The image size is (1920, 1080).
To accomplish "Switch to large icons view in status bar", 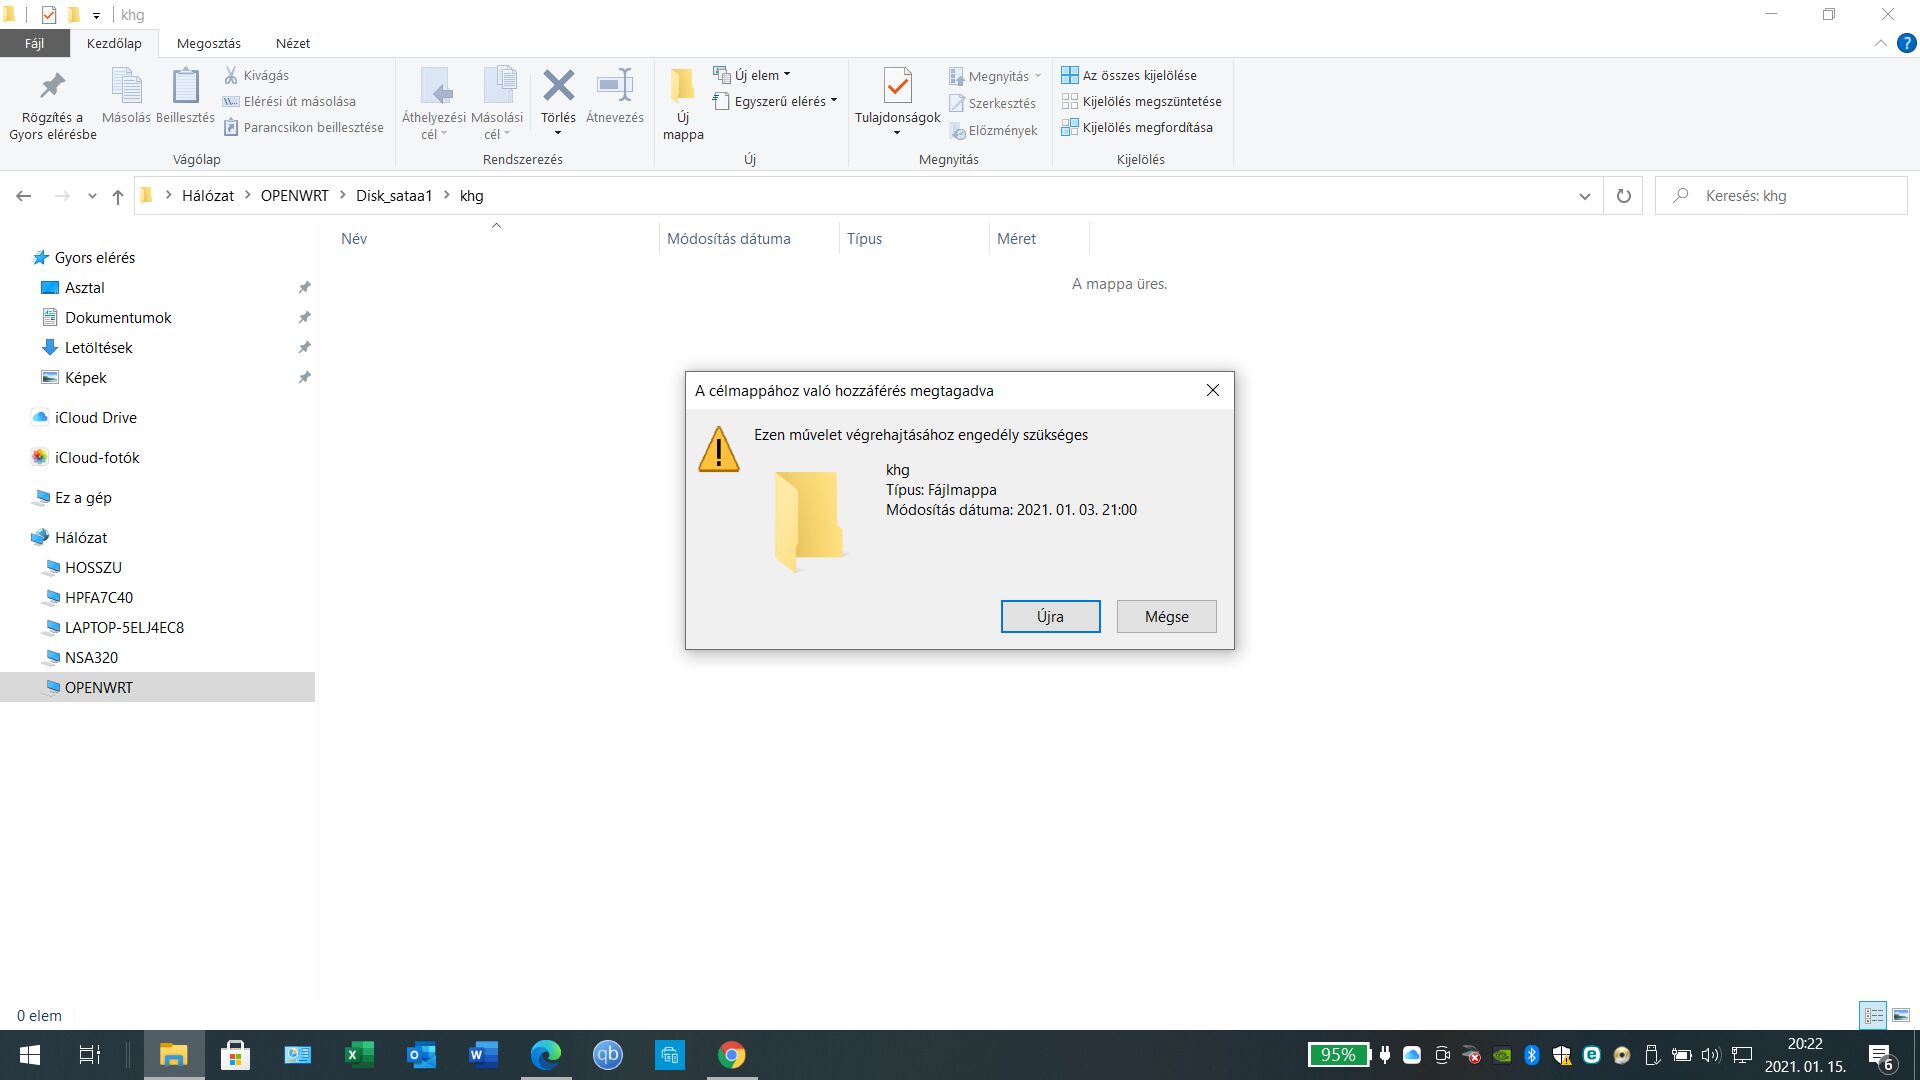I will click(x=1901, y=1015).
